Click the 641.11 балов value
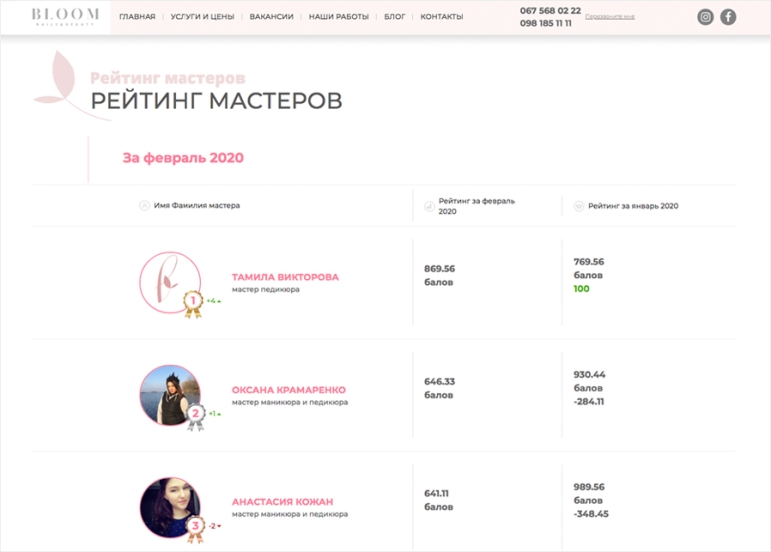771x552 pixels. click(439, 500)
